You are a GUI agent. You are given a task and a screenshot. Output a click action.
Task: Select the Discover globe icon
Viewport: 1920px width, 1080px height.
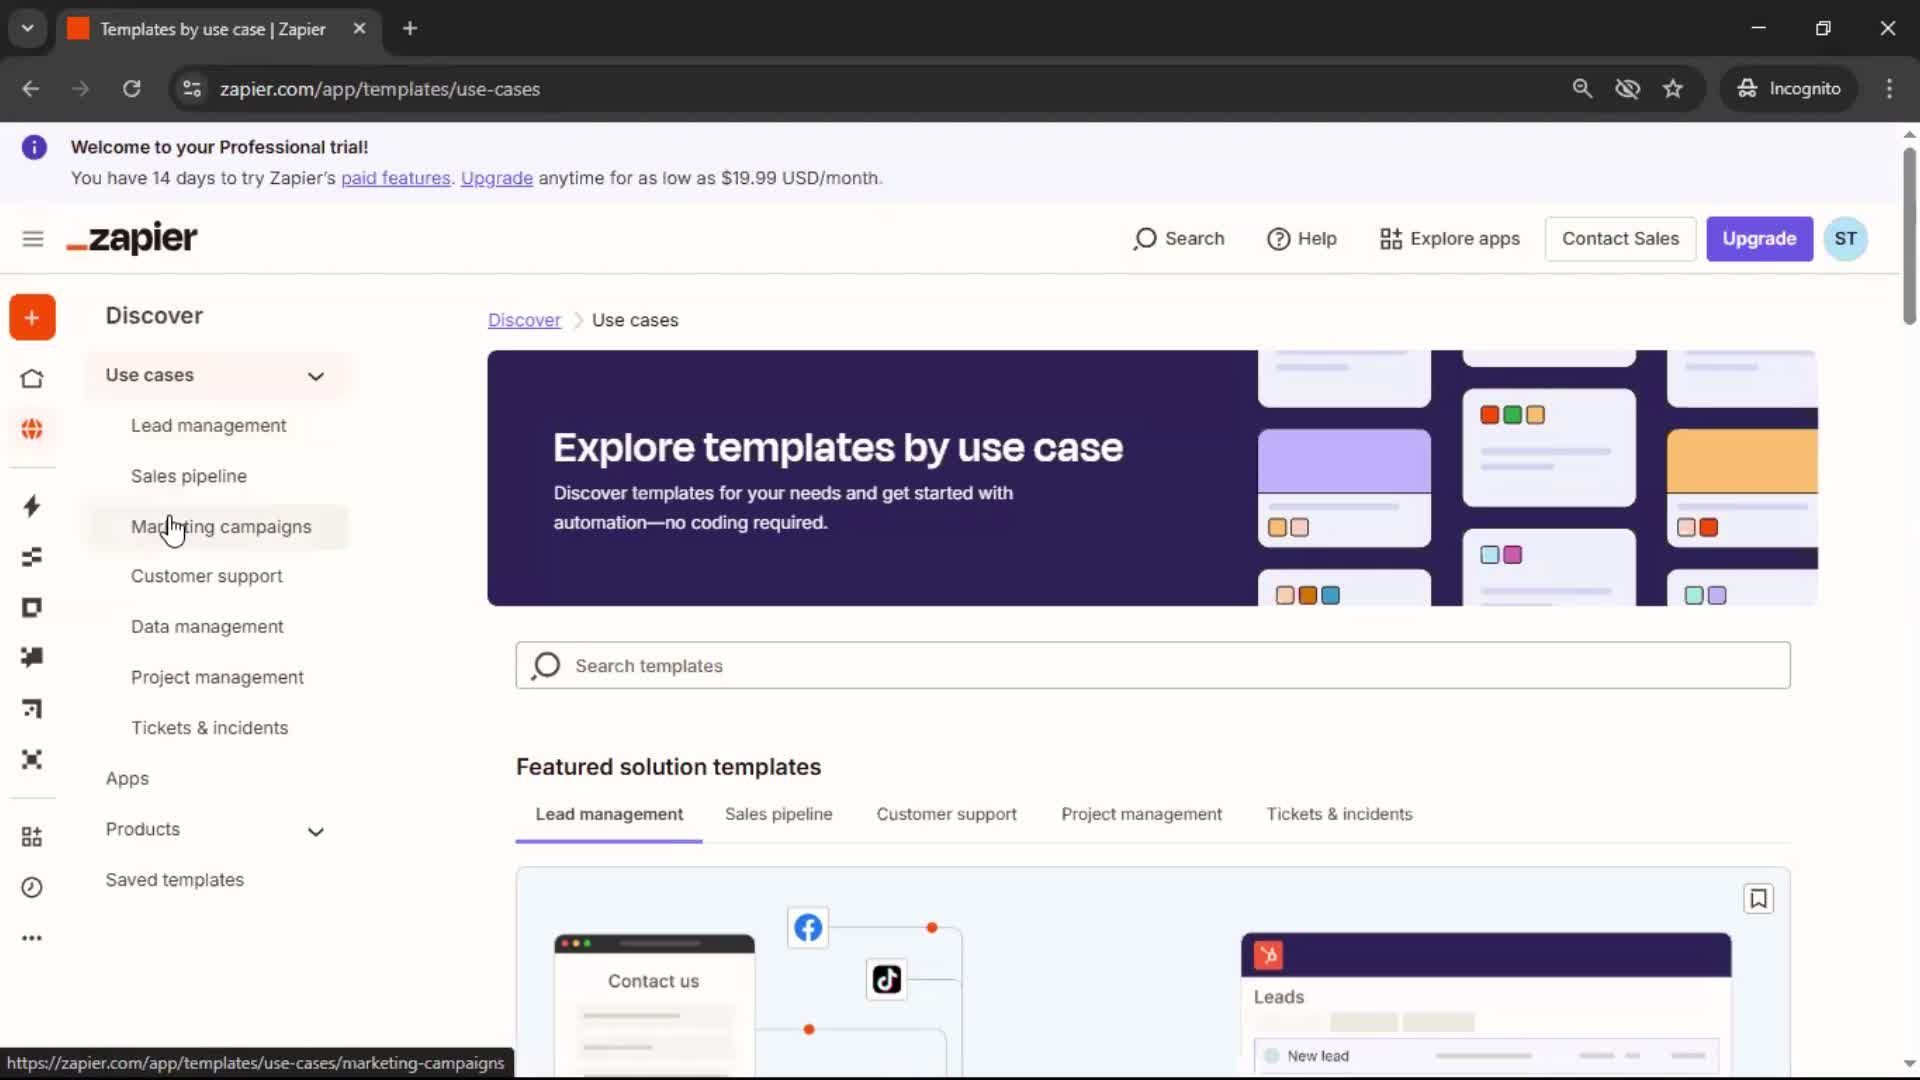(x=32, y=429)
